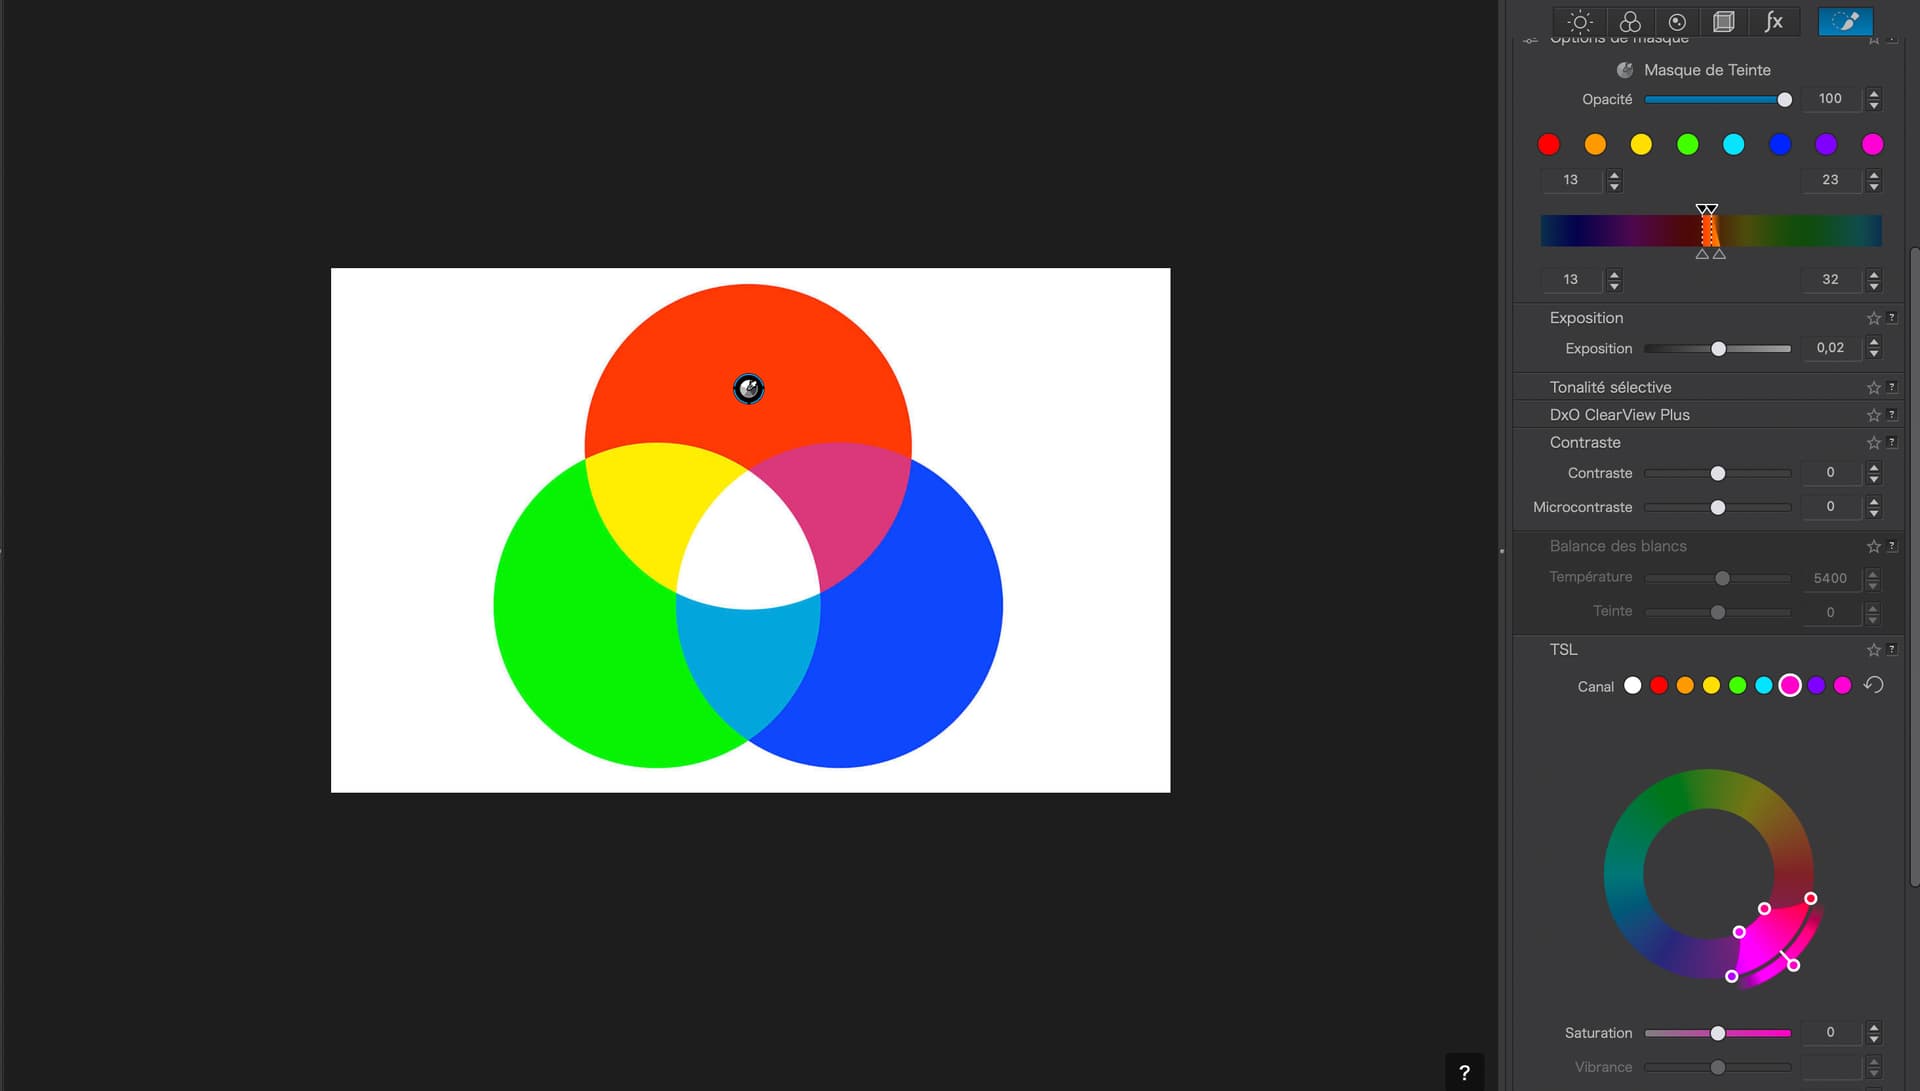Toggle the star next to DxO ClearView Plus
The width and height of the screenshot is (1920, 1091).
tap(1873, 415)
